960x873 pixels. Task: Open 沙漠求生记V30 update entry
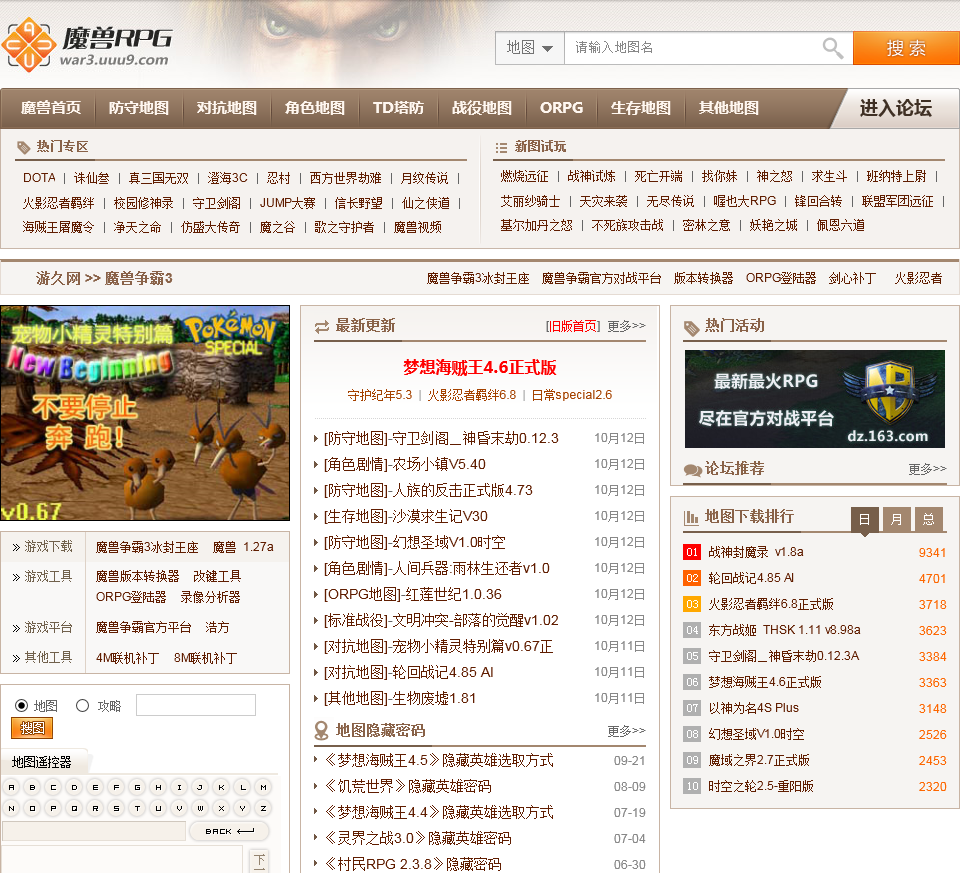[406, 517]
